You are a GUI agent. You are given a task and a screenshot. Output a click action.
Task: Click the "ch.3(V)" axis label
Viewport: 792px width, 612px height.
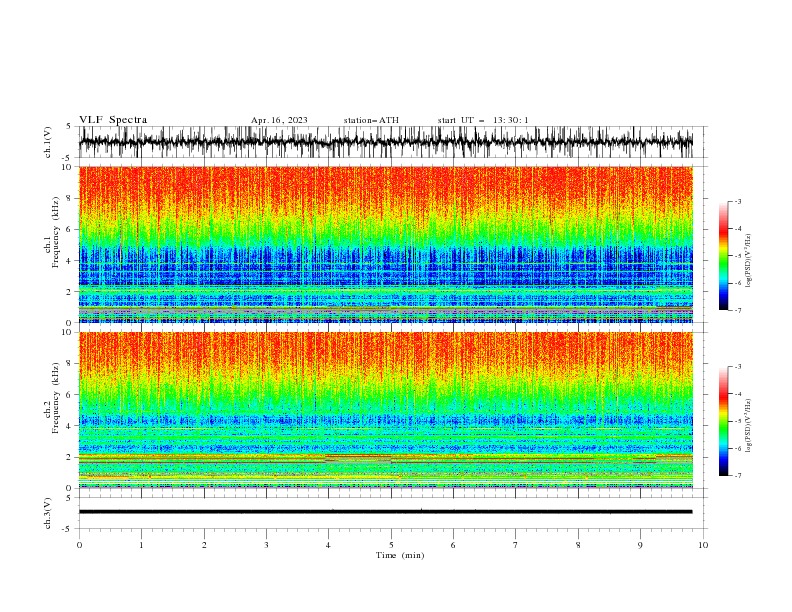click(x=48, y=513)
